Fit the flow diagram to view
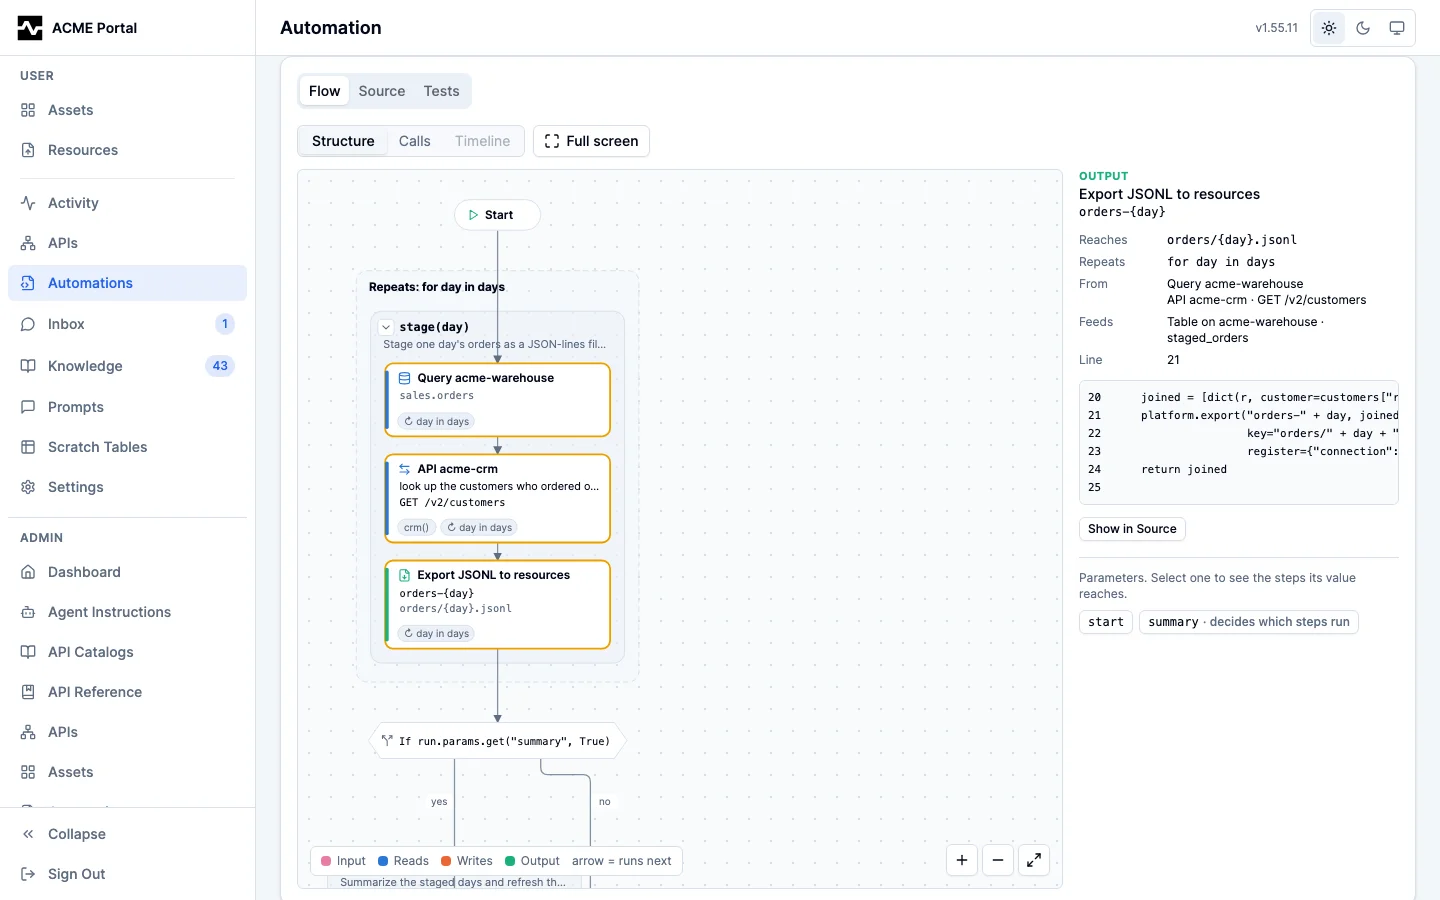This screenshot has width=1440, height=900. [1034, 860]
